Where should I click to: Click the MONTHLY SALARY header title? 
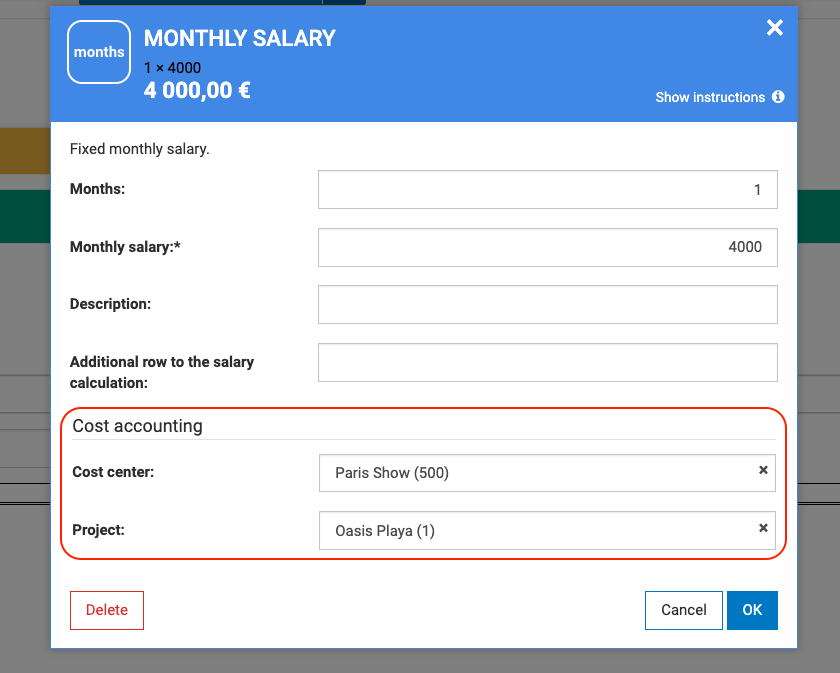(x=240, y=39)
